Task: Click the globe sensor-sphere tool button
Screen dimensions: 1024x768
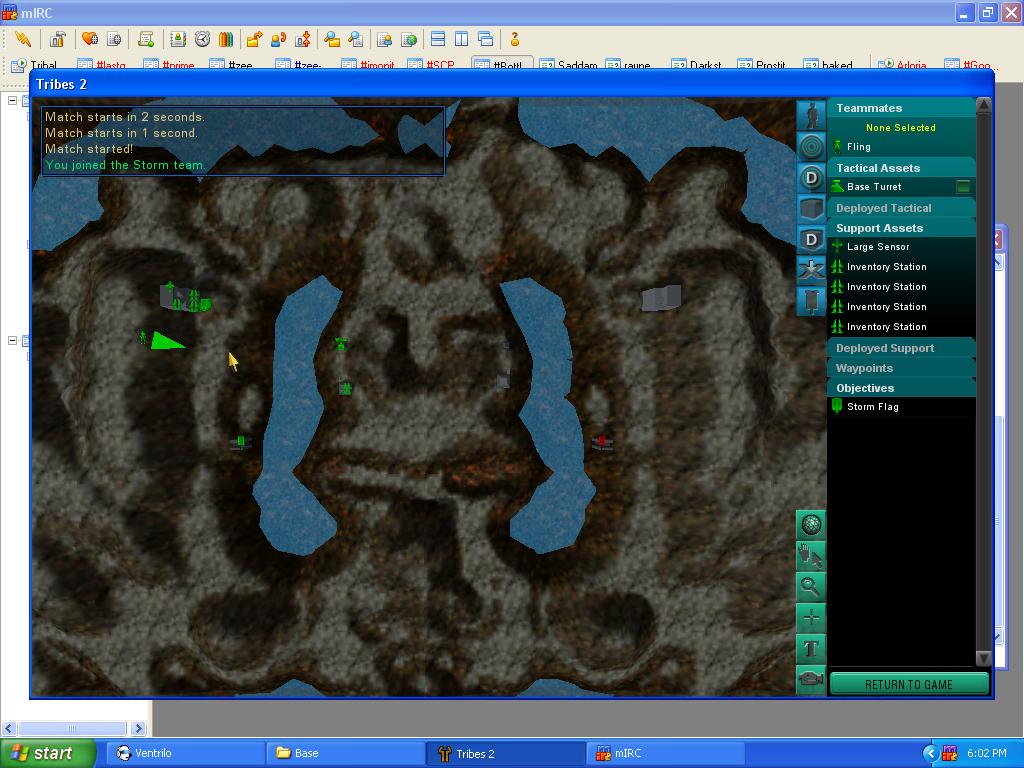Action: 811,524
